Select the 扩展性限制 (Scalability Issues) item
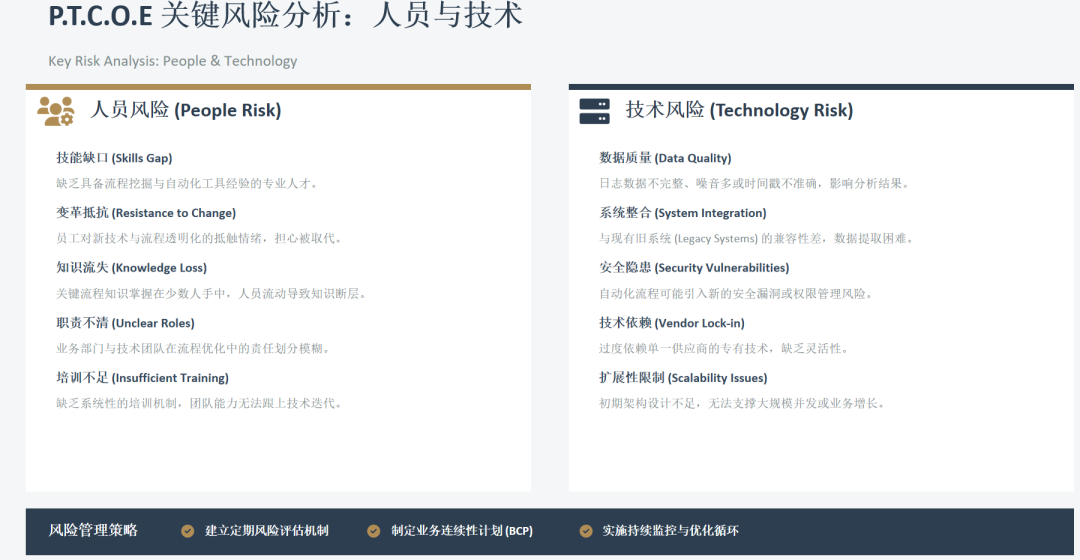The image size is (1080, 560). 683,378
